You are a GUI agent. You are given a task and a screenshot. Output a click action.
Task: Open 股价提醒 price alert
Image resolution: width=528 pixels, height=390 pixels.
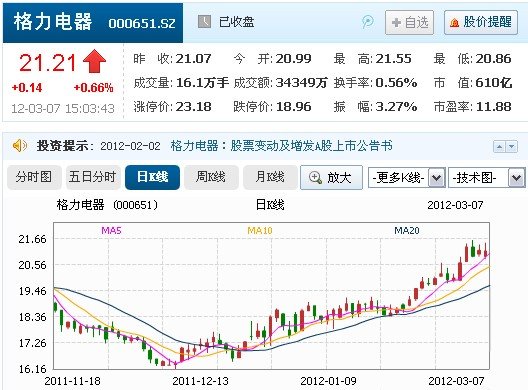tap(481, 23)
